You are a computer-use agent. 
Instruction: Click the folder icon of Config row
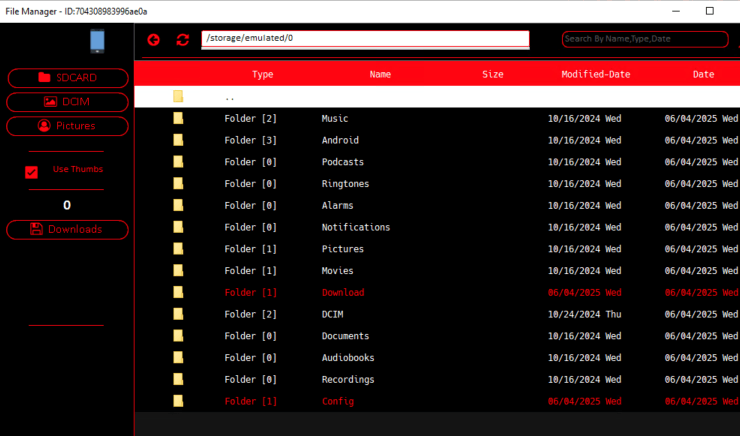click(x=178, y=401)
